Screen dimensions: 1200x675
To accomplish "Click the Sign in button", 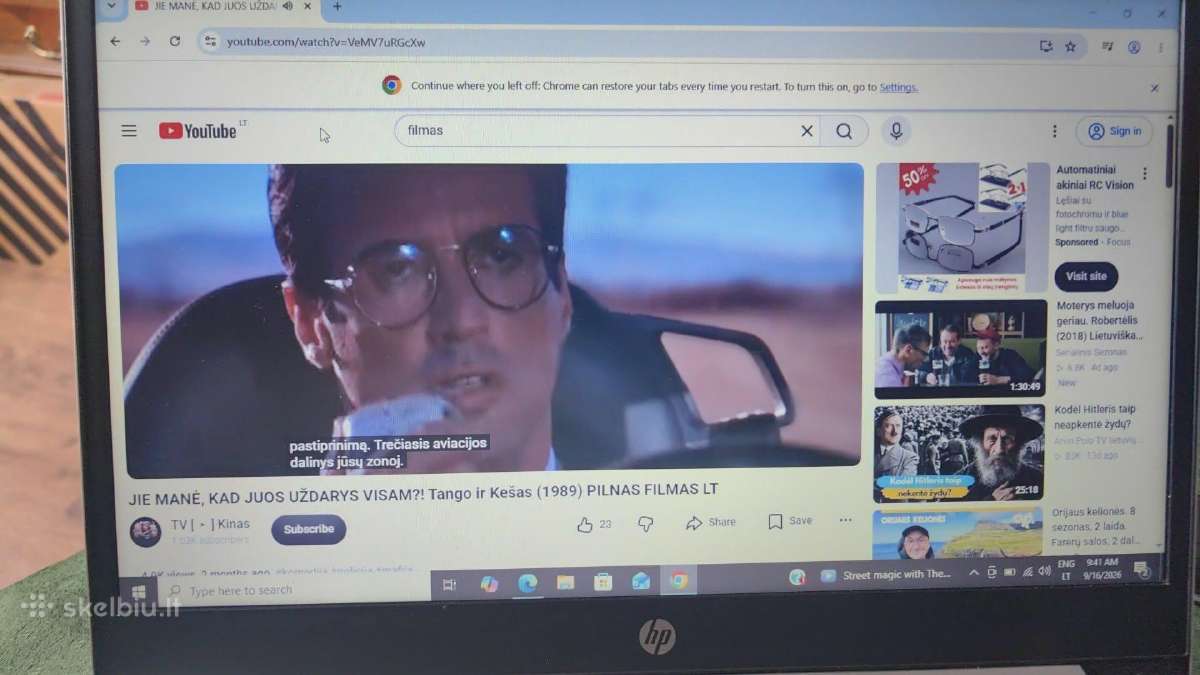I will 1114,131.
